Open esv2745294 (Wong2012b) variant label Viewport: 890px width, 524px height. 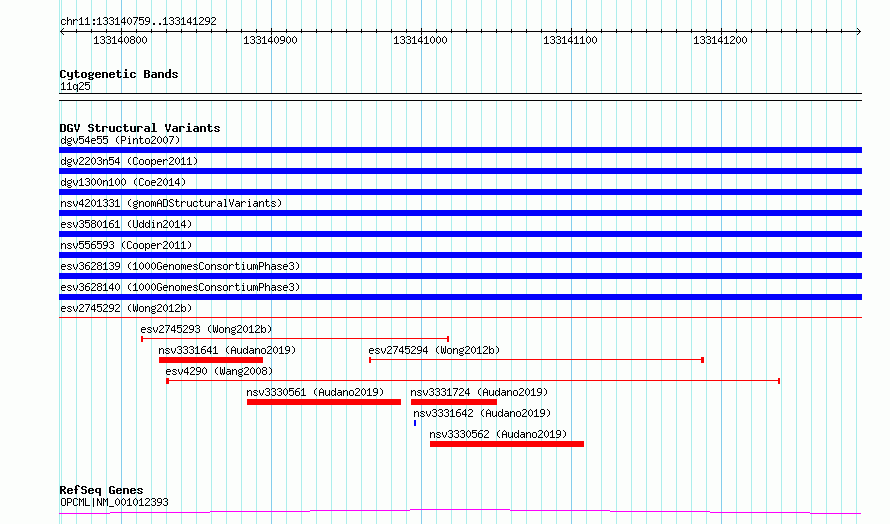434,350
